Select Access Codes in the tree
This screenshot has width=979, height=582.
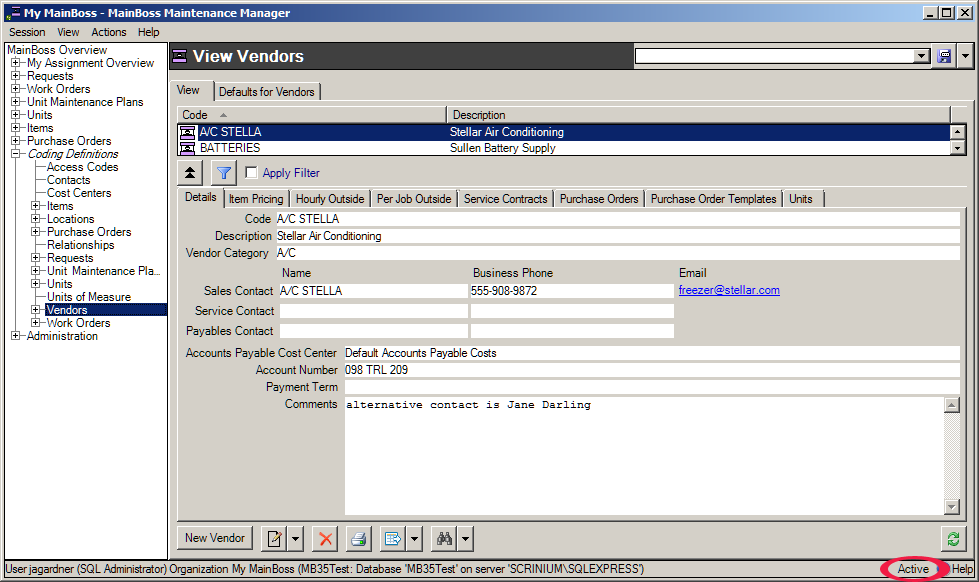82,167
